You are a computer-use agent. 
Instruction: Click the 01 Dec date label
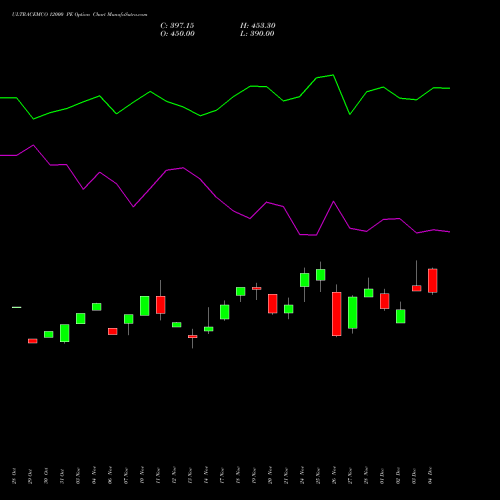pos(382,476)
